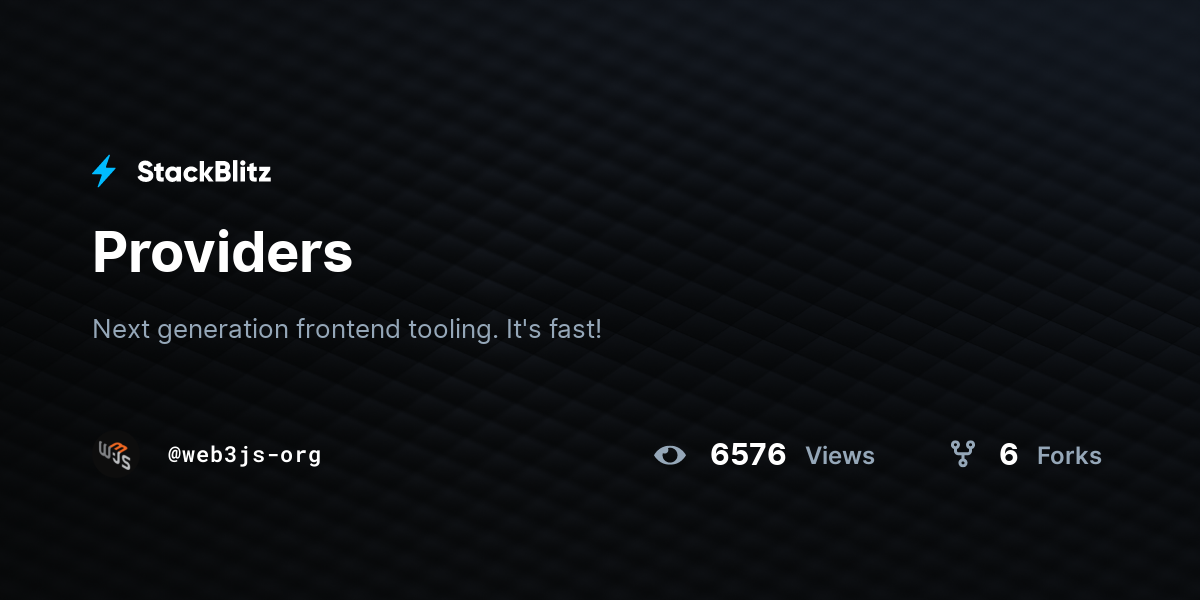
Task: Select the Forks label
Action: [1069, 456]
